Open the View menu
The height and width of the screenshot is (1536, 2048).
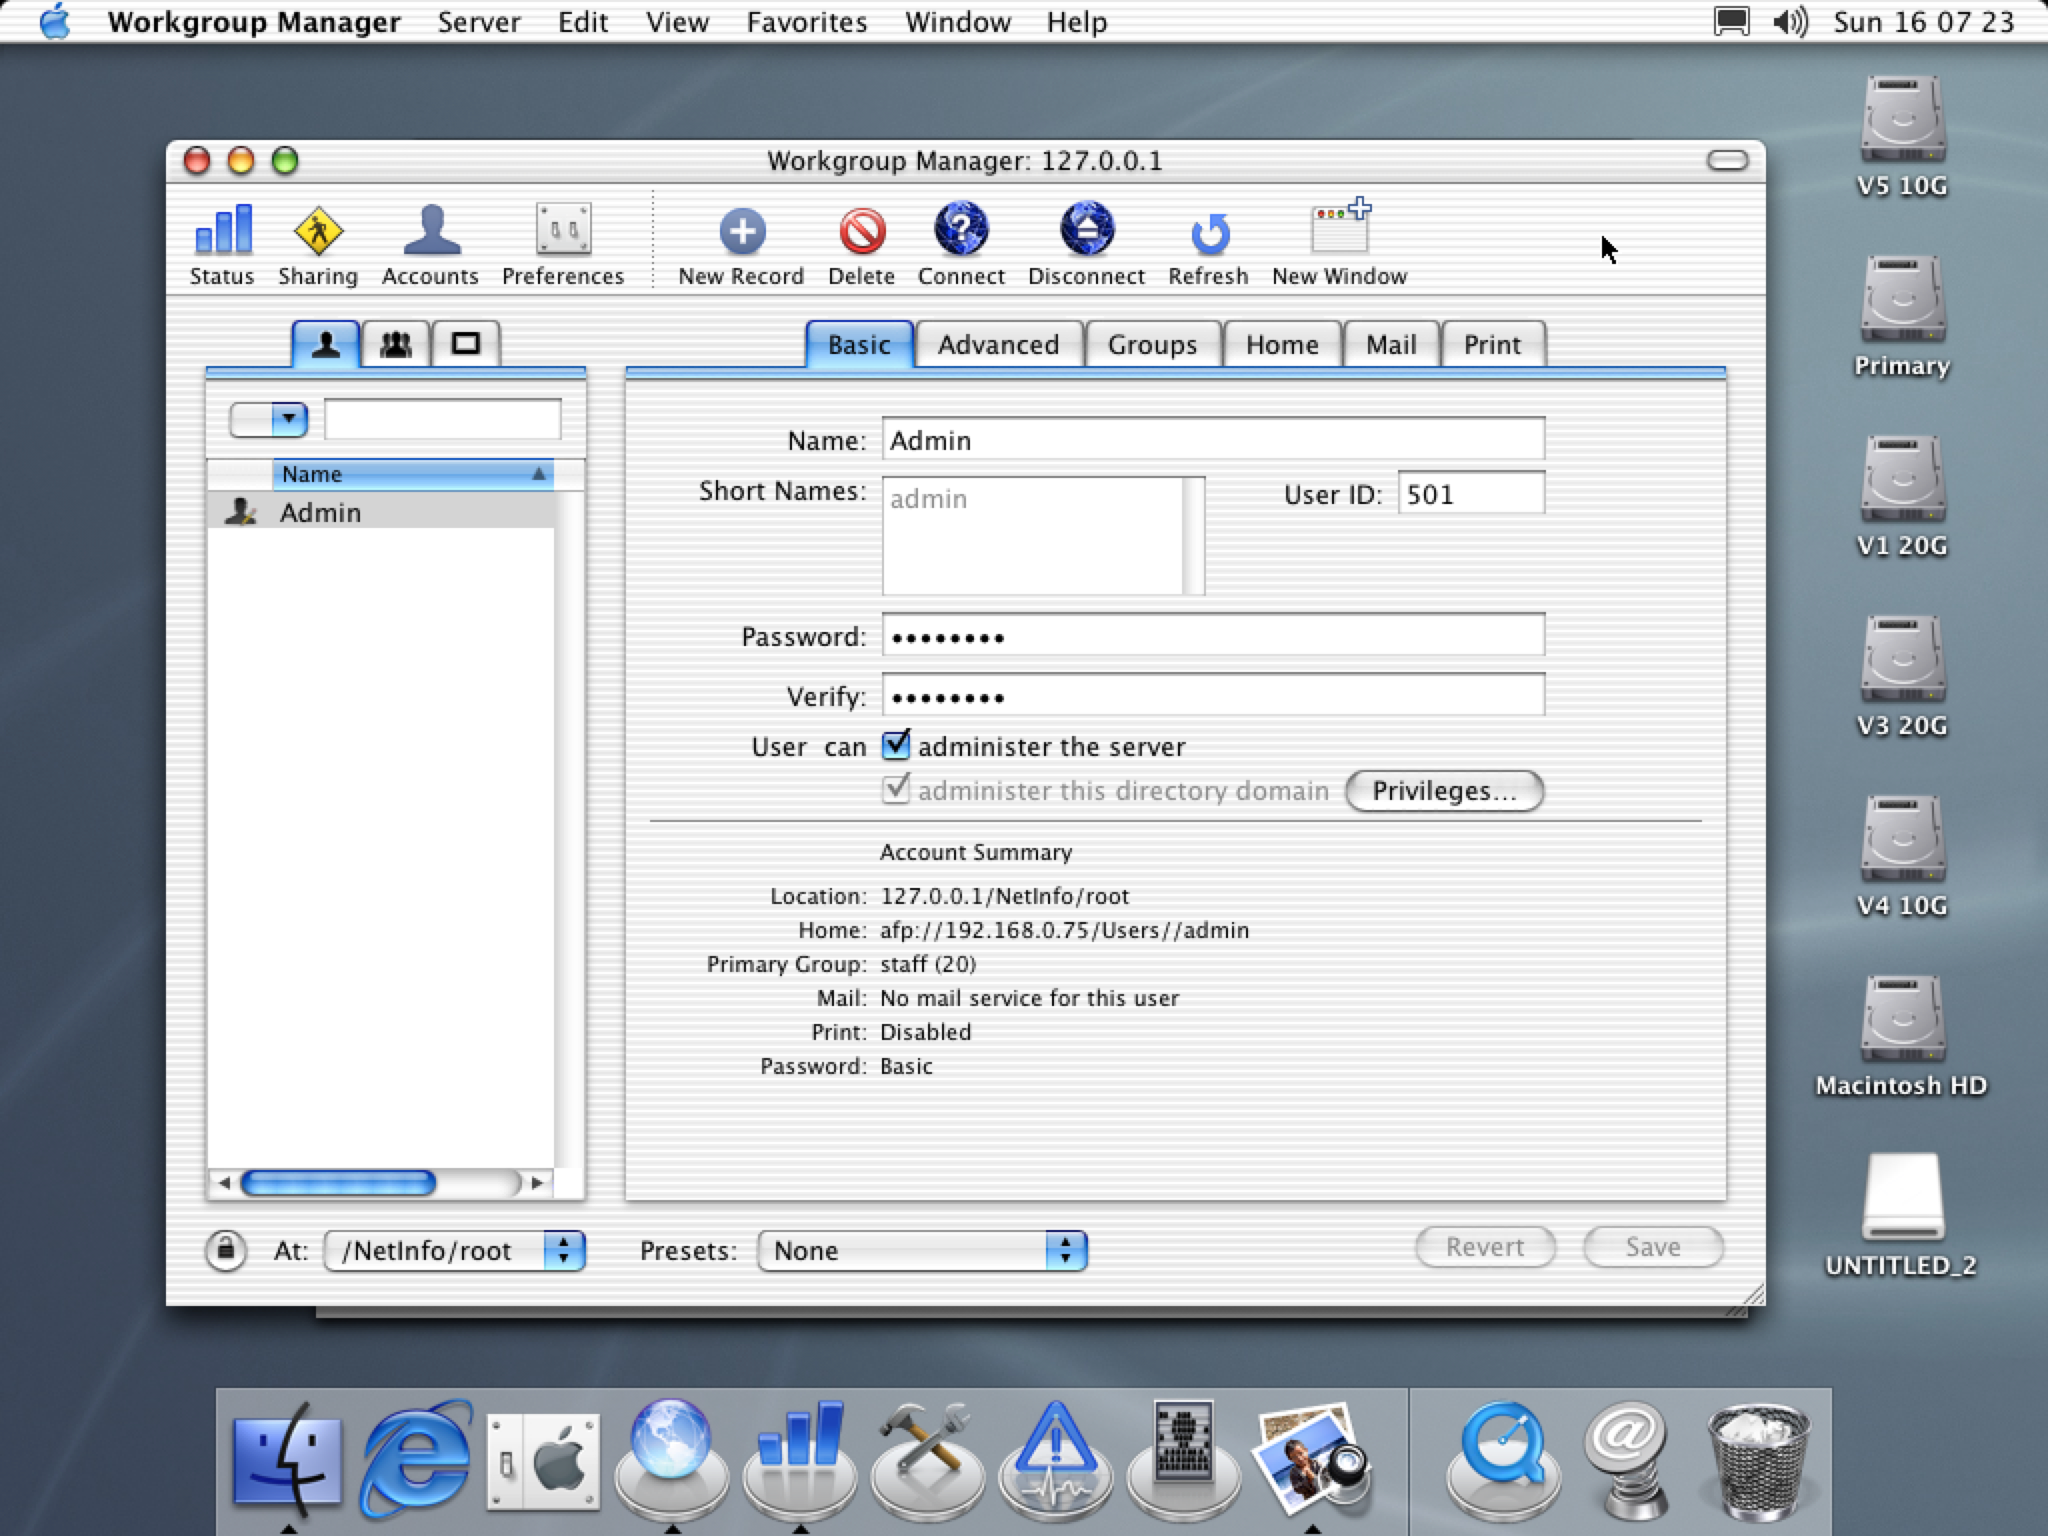pyautogui.click(x=677, y=22)
